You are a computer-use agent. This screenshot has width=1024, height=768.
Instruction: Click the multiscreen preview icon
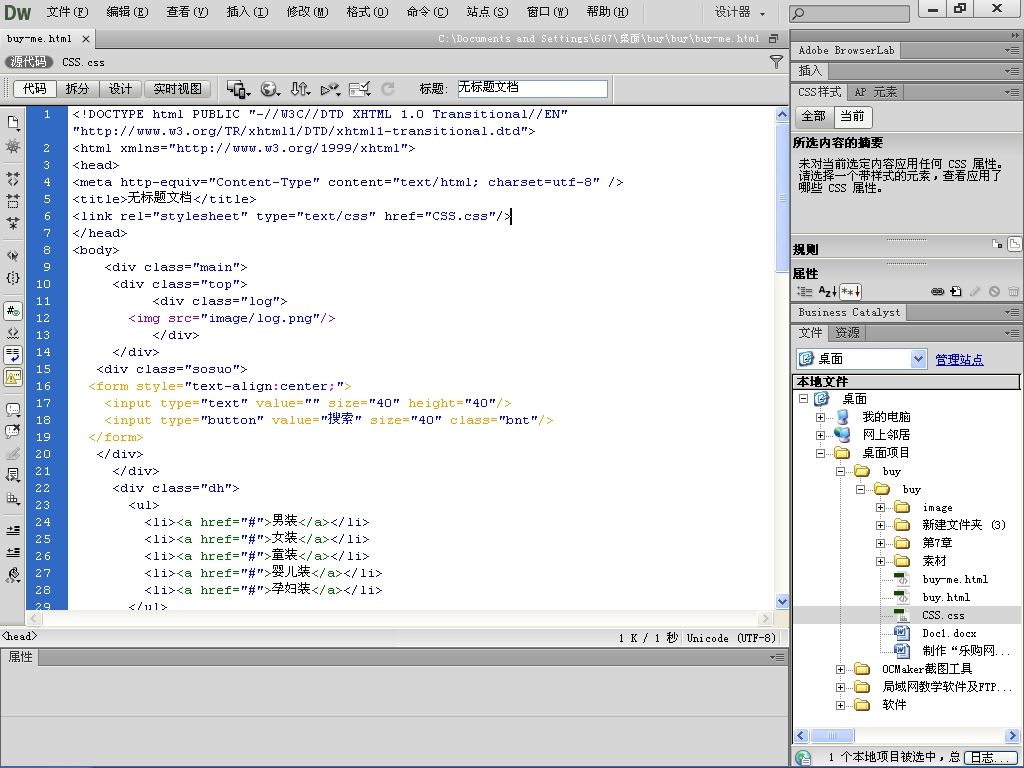tap(238, 89)
